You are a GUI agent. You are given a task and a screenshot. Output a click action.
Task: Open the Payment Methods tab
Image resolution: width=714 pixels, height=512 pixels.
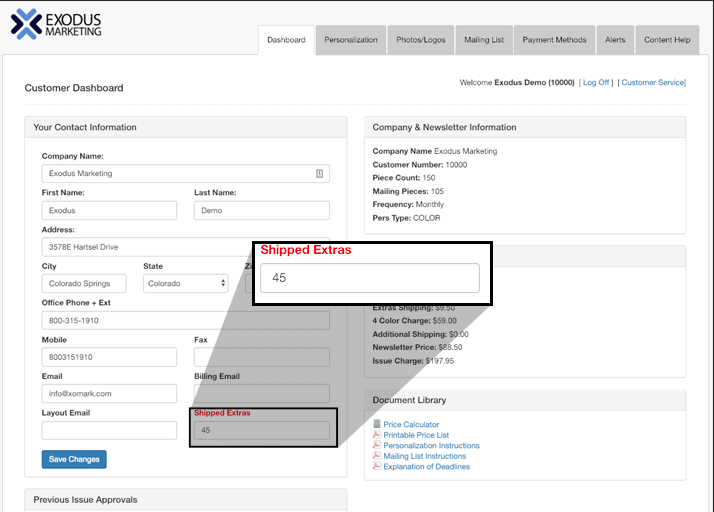[555, 40]
